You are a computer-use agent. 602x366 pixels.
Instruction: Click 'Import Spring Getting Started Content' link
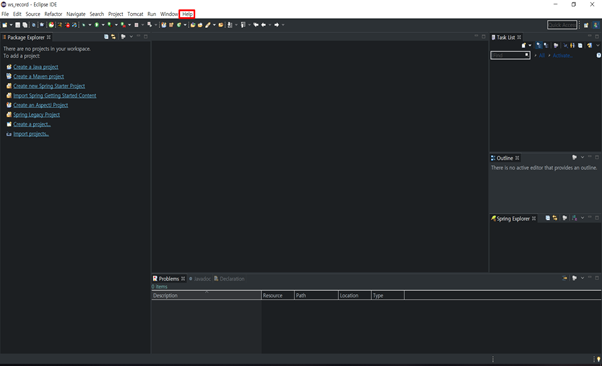pyautogui.click(x=55, y=96)
